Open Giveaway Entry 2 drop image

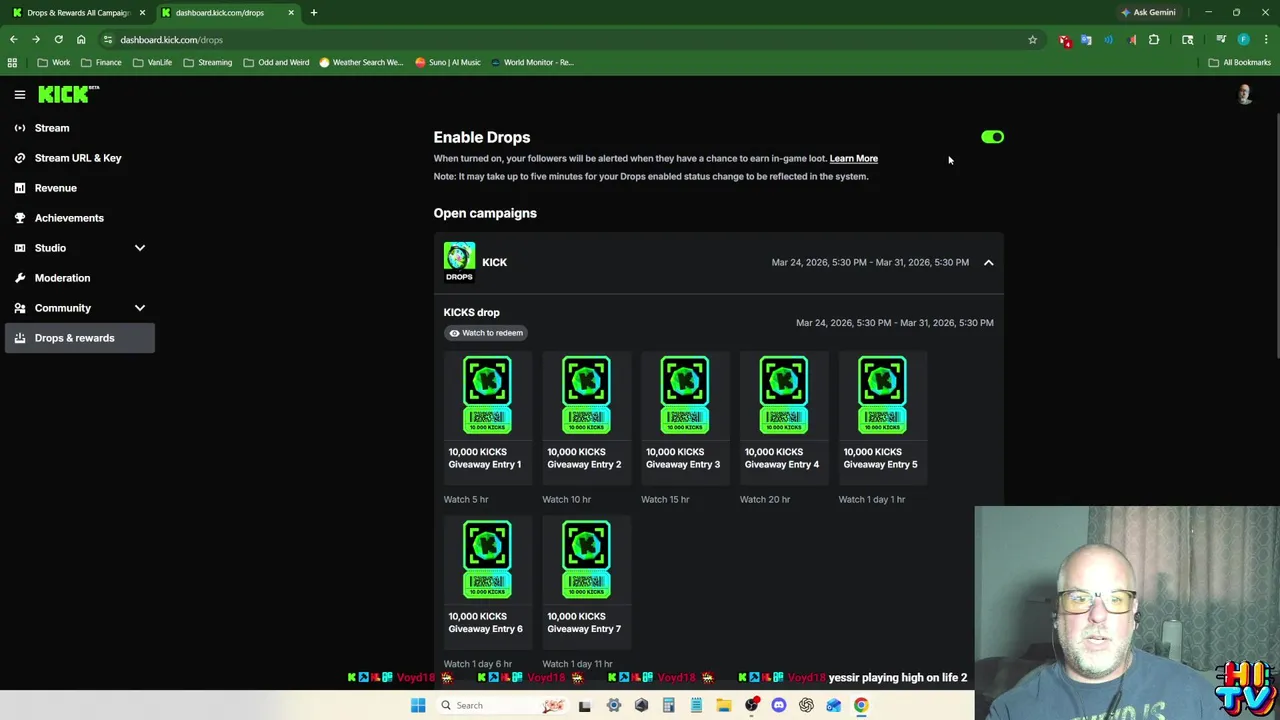click(586, 395)
